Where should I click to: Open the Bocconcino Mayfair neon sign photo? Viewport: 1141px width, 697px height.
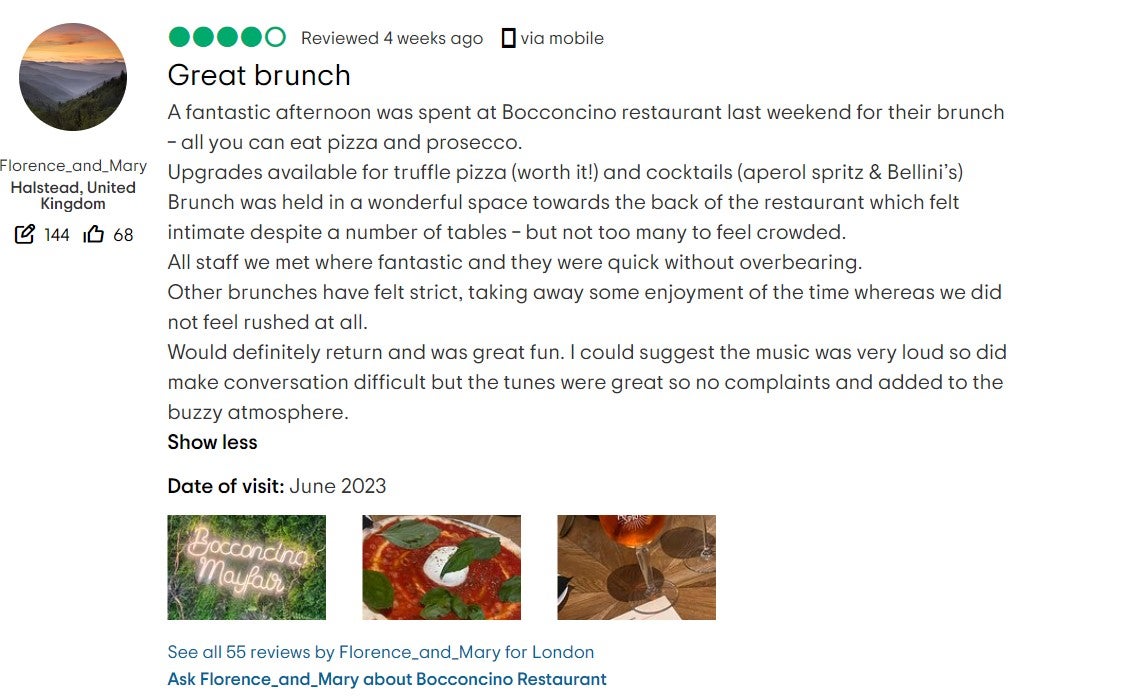pos(246,567)
